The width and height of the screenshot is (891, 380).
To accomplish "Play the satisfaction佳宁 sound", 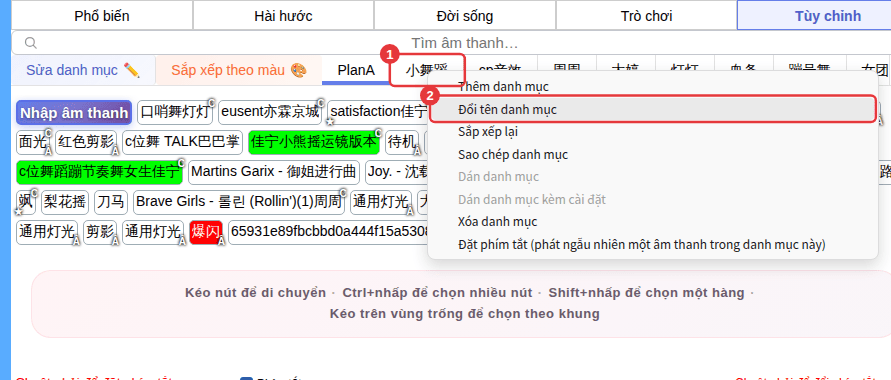I will [x=378, y=112].
